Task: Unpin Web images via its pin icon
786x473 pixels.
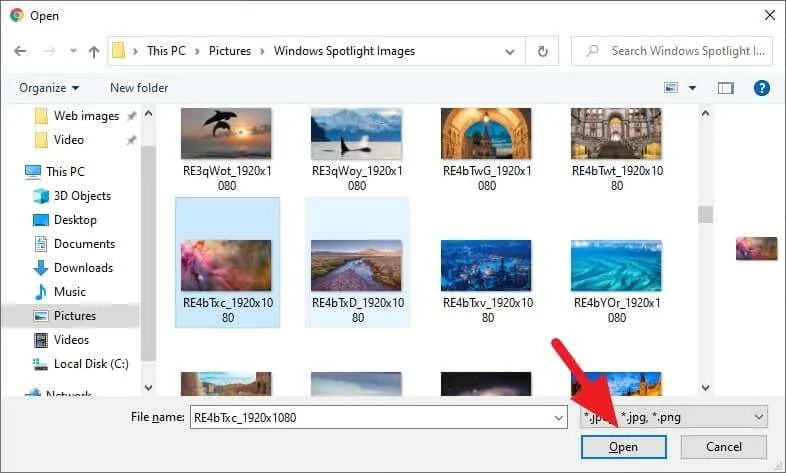Action: (x=131, y=116)
